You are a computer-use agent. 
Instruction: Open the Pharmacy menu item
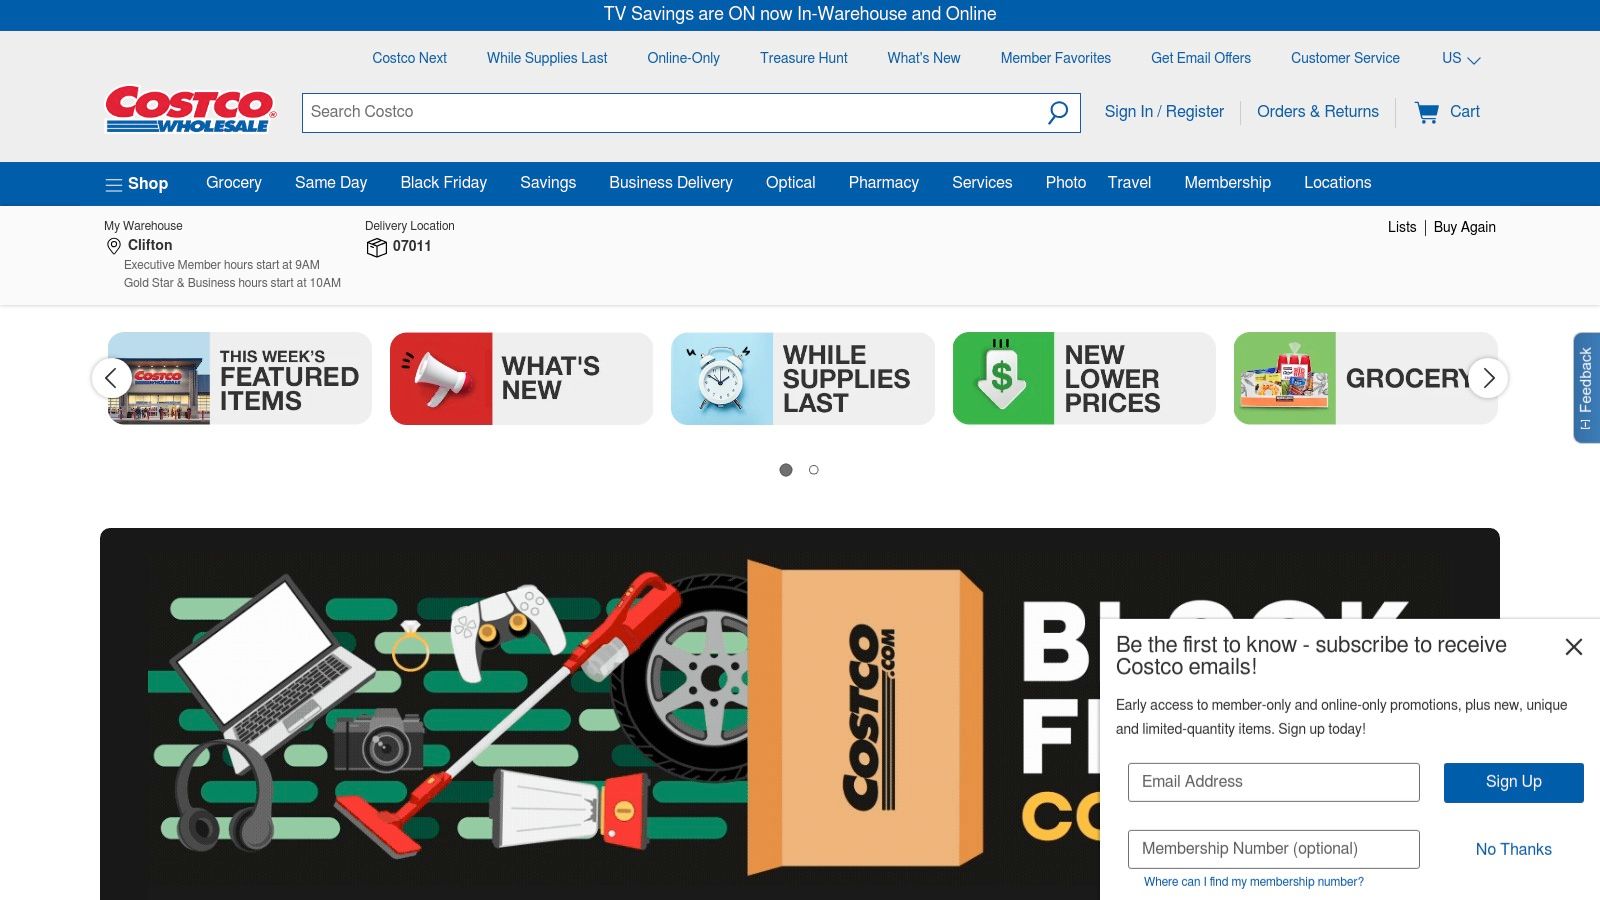coord(884,183)
